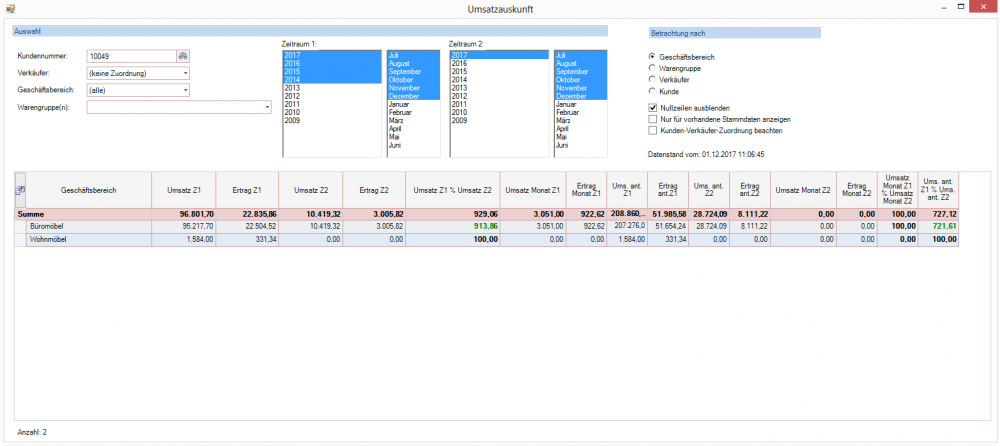Open the Verkäufer dropdown
Viewport: 1000px width, 446px height.
185,73
